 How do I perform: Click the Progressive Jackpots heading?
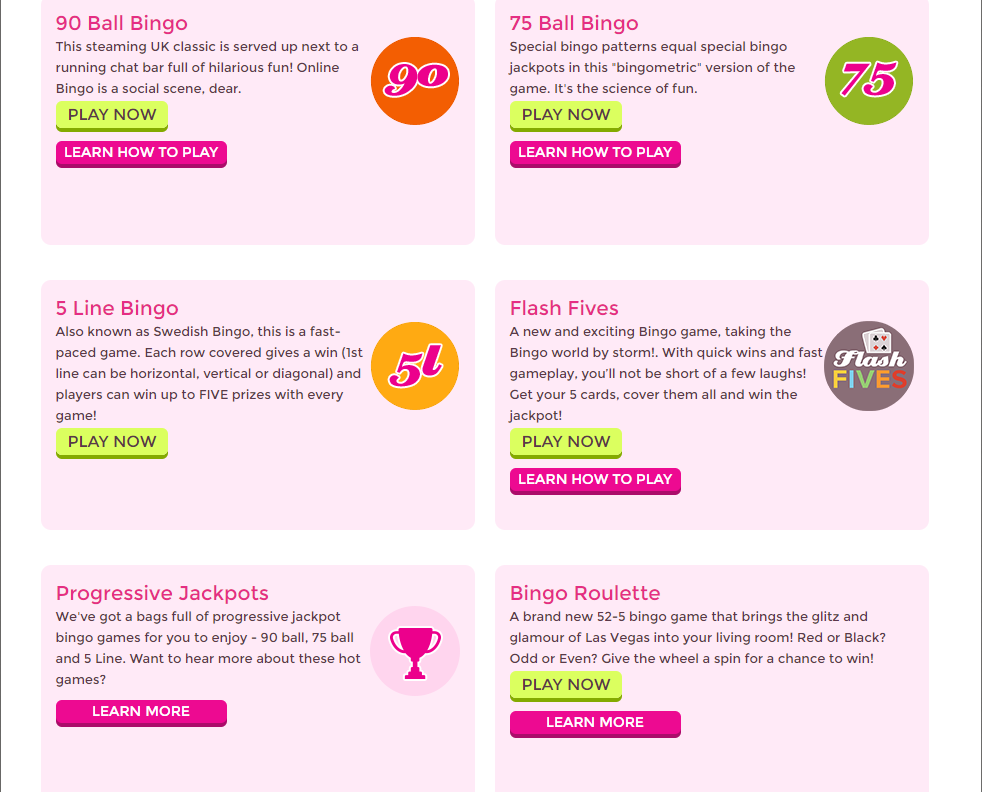pos(163,593)
